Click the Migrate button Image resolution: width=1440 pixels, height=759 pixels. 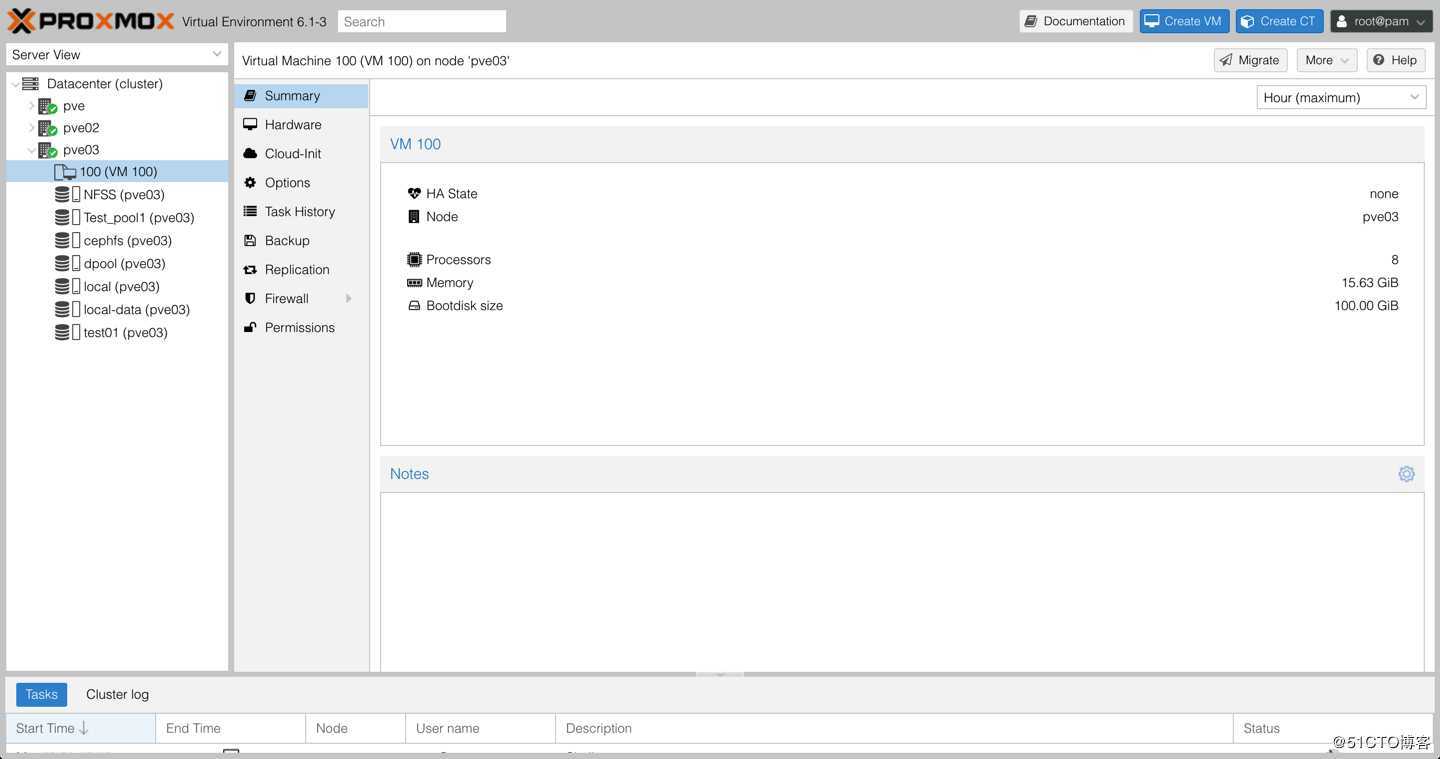point(1250,60)
